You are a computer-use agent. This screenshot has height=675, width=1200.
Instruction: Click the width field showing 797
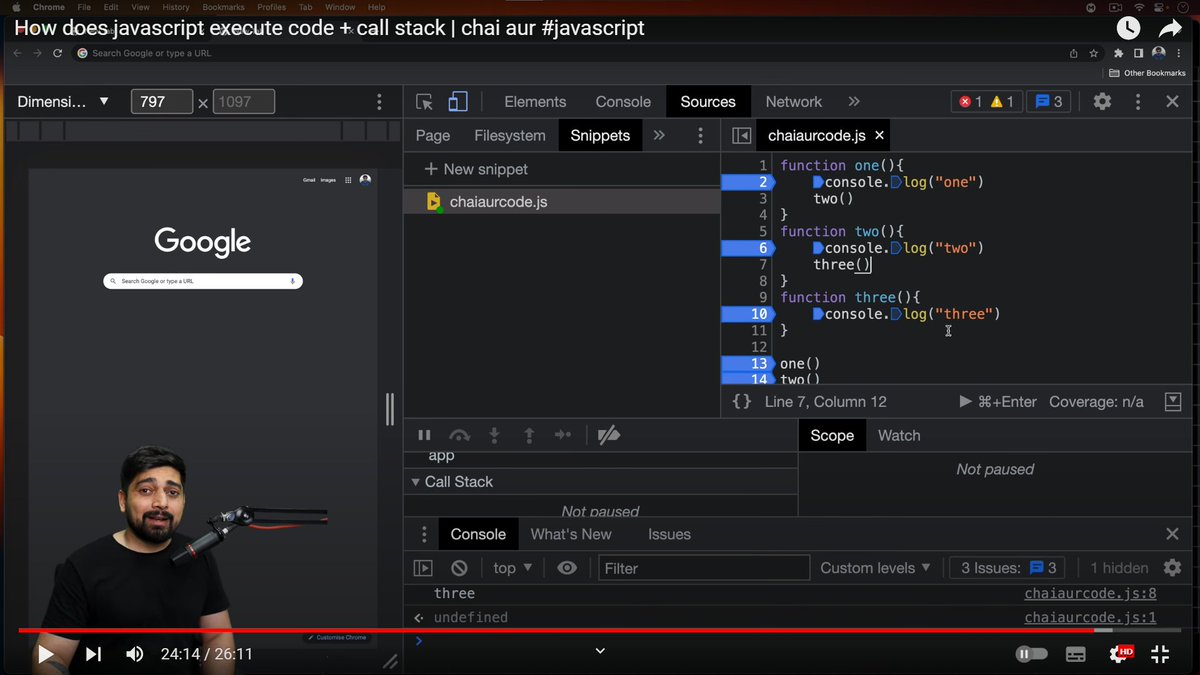click(162, 102)
